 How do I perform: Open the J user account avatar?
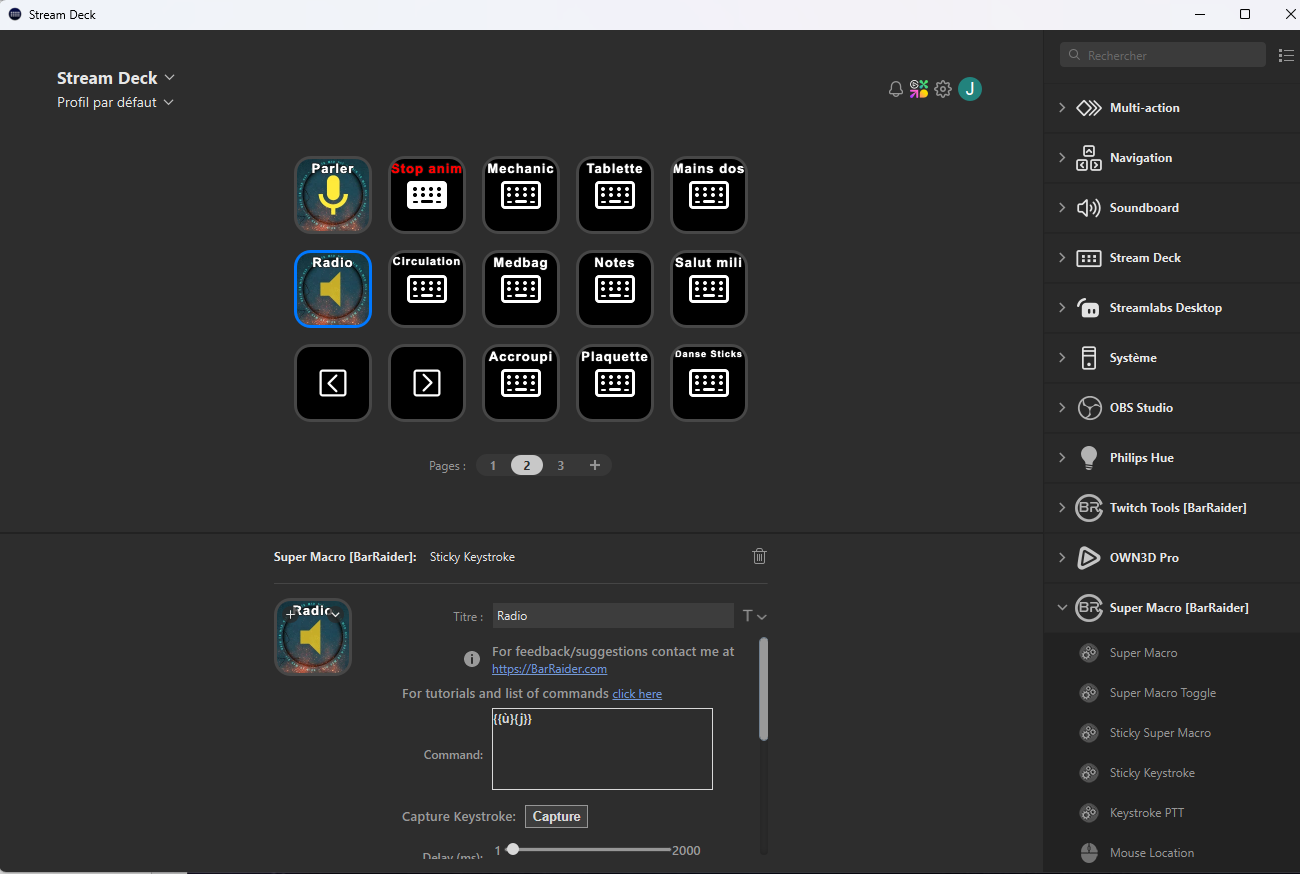coord(970,89)
